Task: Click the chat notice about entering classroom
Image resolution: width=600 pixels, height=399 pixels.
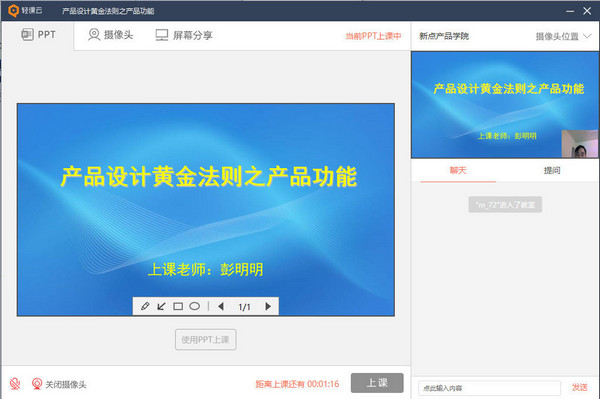Action: click(505, 205)
